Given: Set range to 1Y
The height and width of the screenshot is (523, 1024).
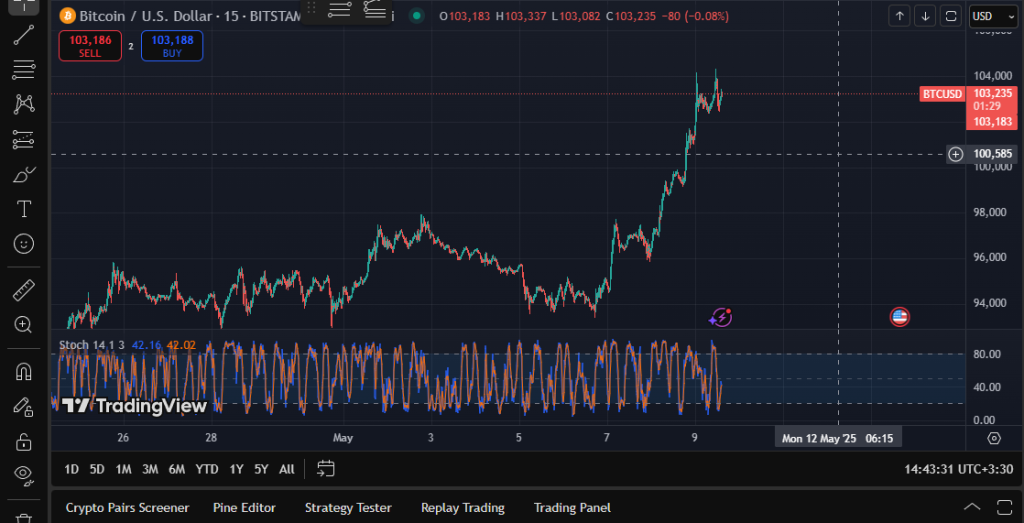Looking at the screenshot, I should [236, 469].
